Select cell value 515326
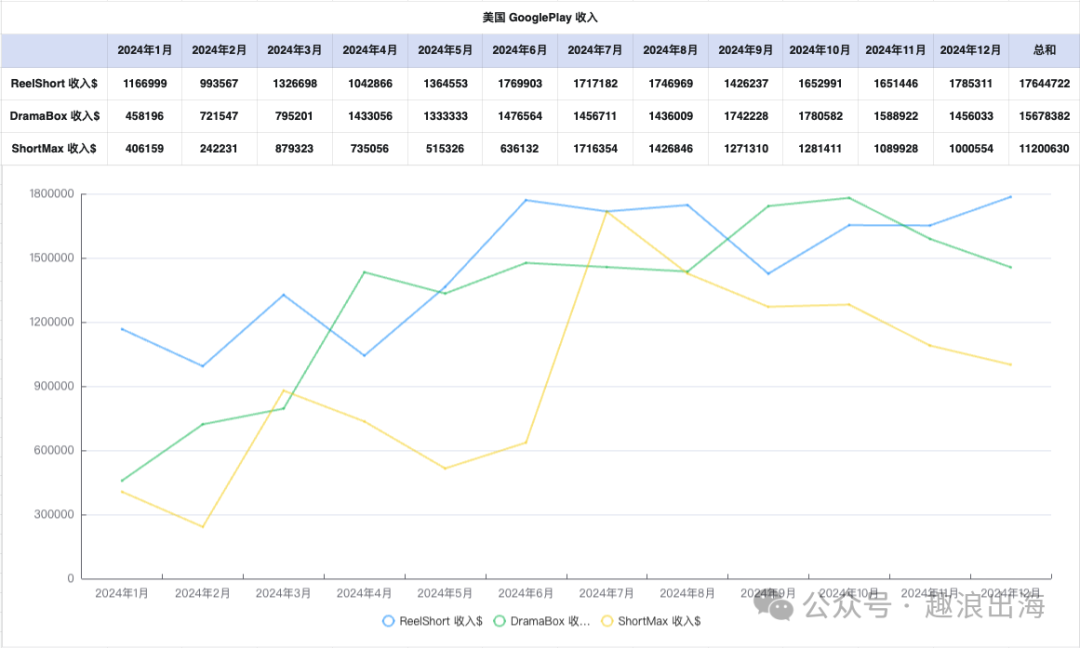Viewport: 1080px width, 648px height. 445,148
